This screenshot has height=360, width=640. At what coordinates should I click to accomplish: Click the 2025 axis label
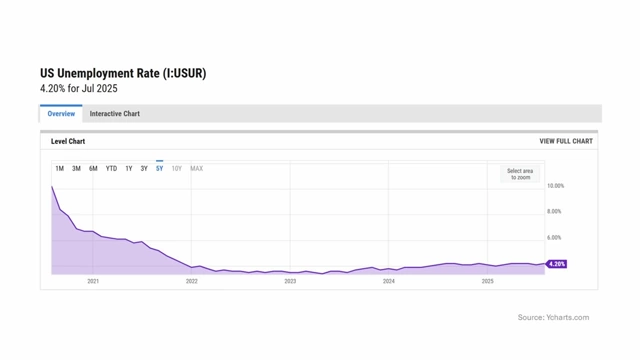point(487,281)
